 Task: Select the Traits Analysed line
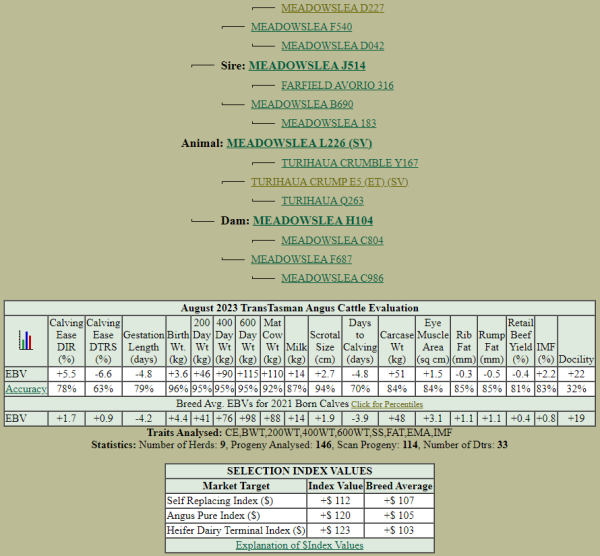coord(299,433)
